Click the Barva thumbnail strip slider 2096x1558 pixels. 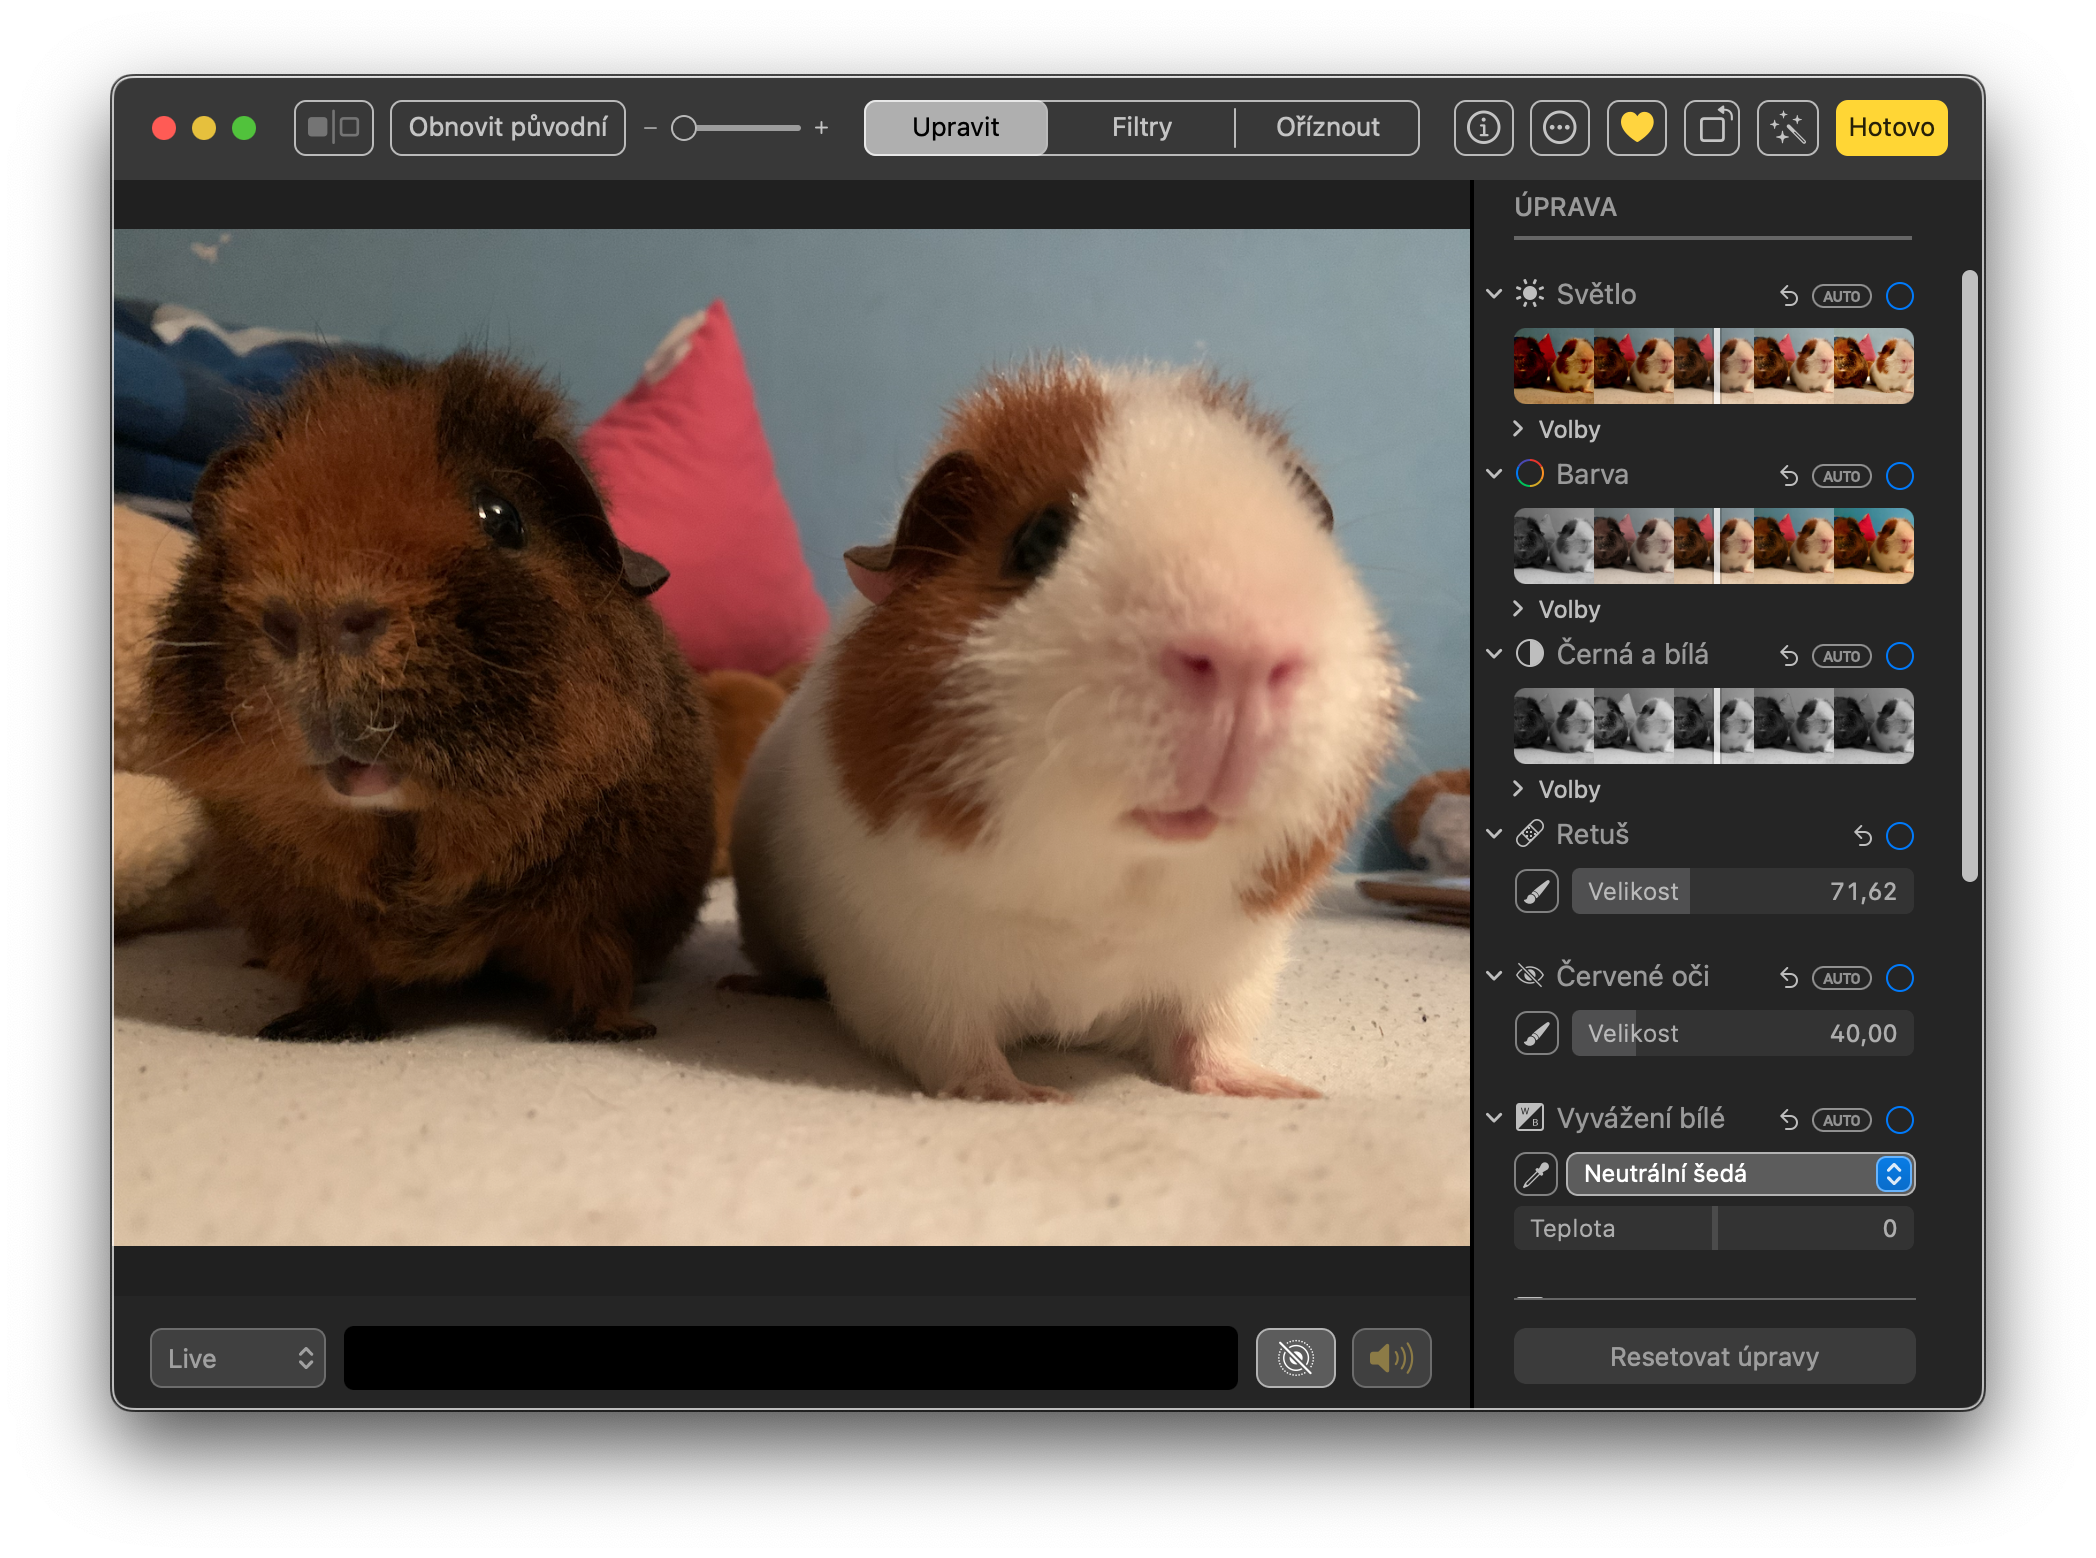click(x=1714, y=546)
